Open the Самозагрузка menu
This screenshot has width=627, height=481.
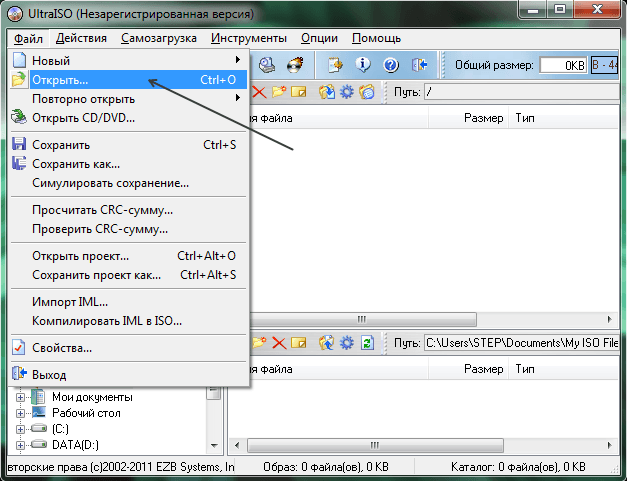(159, 38)
